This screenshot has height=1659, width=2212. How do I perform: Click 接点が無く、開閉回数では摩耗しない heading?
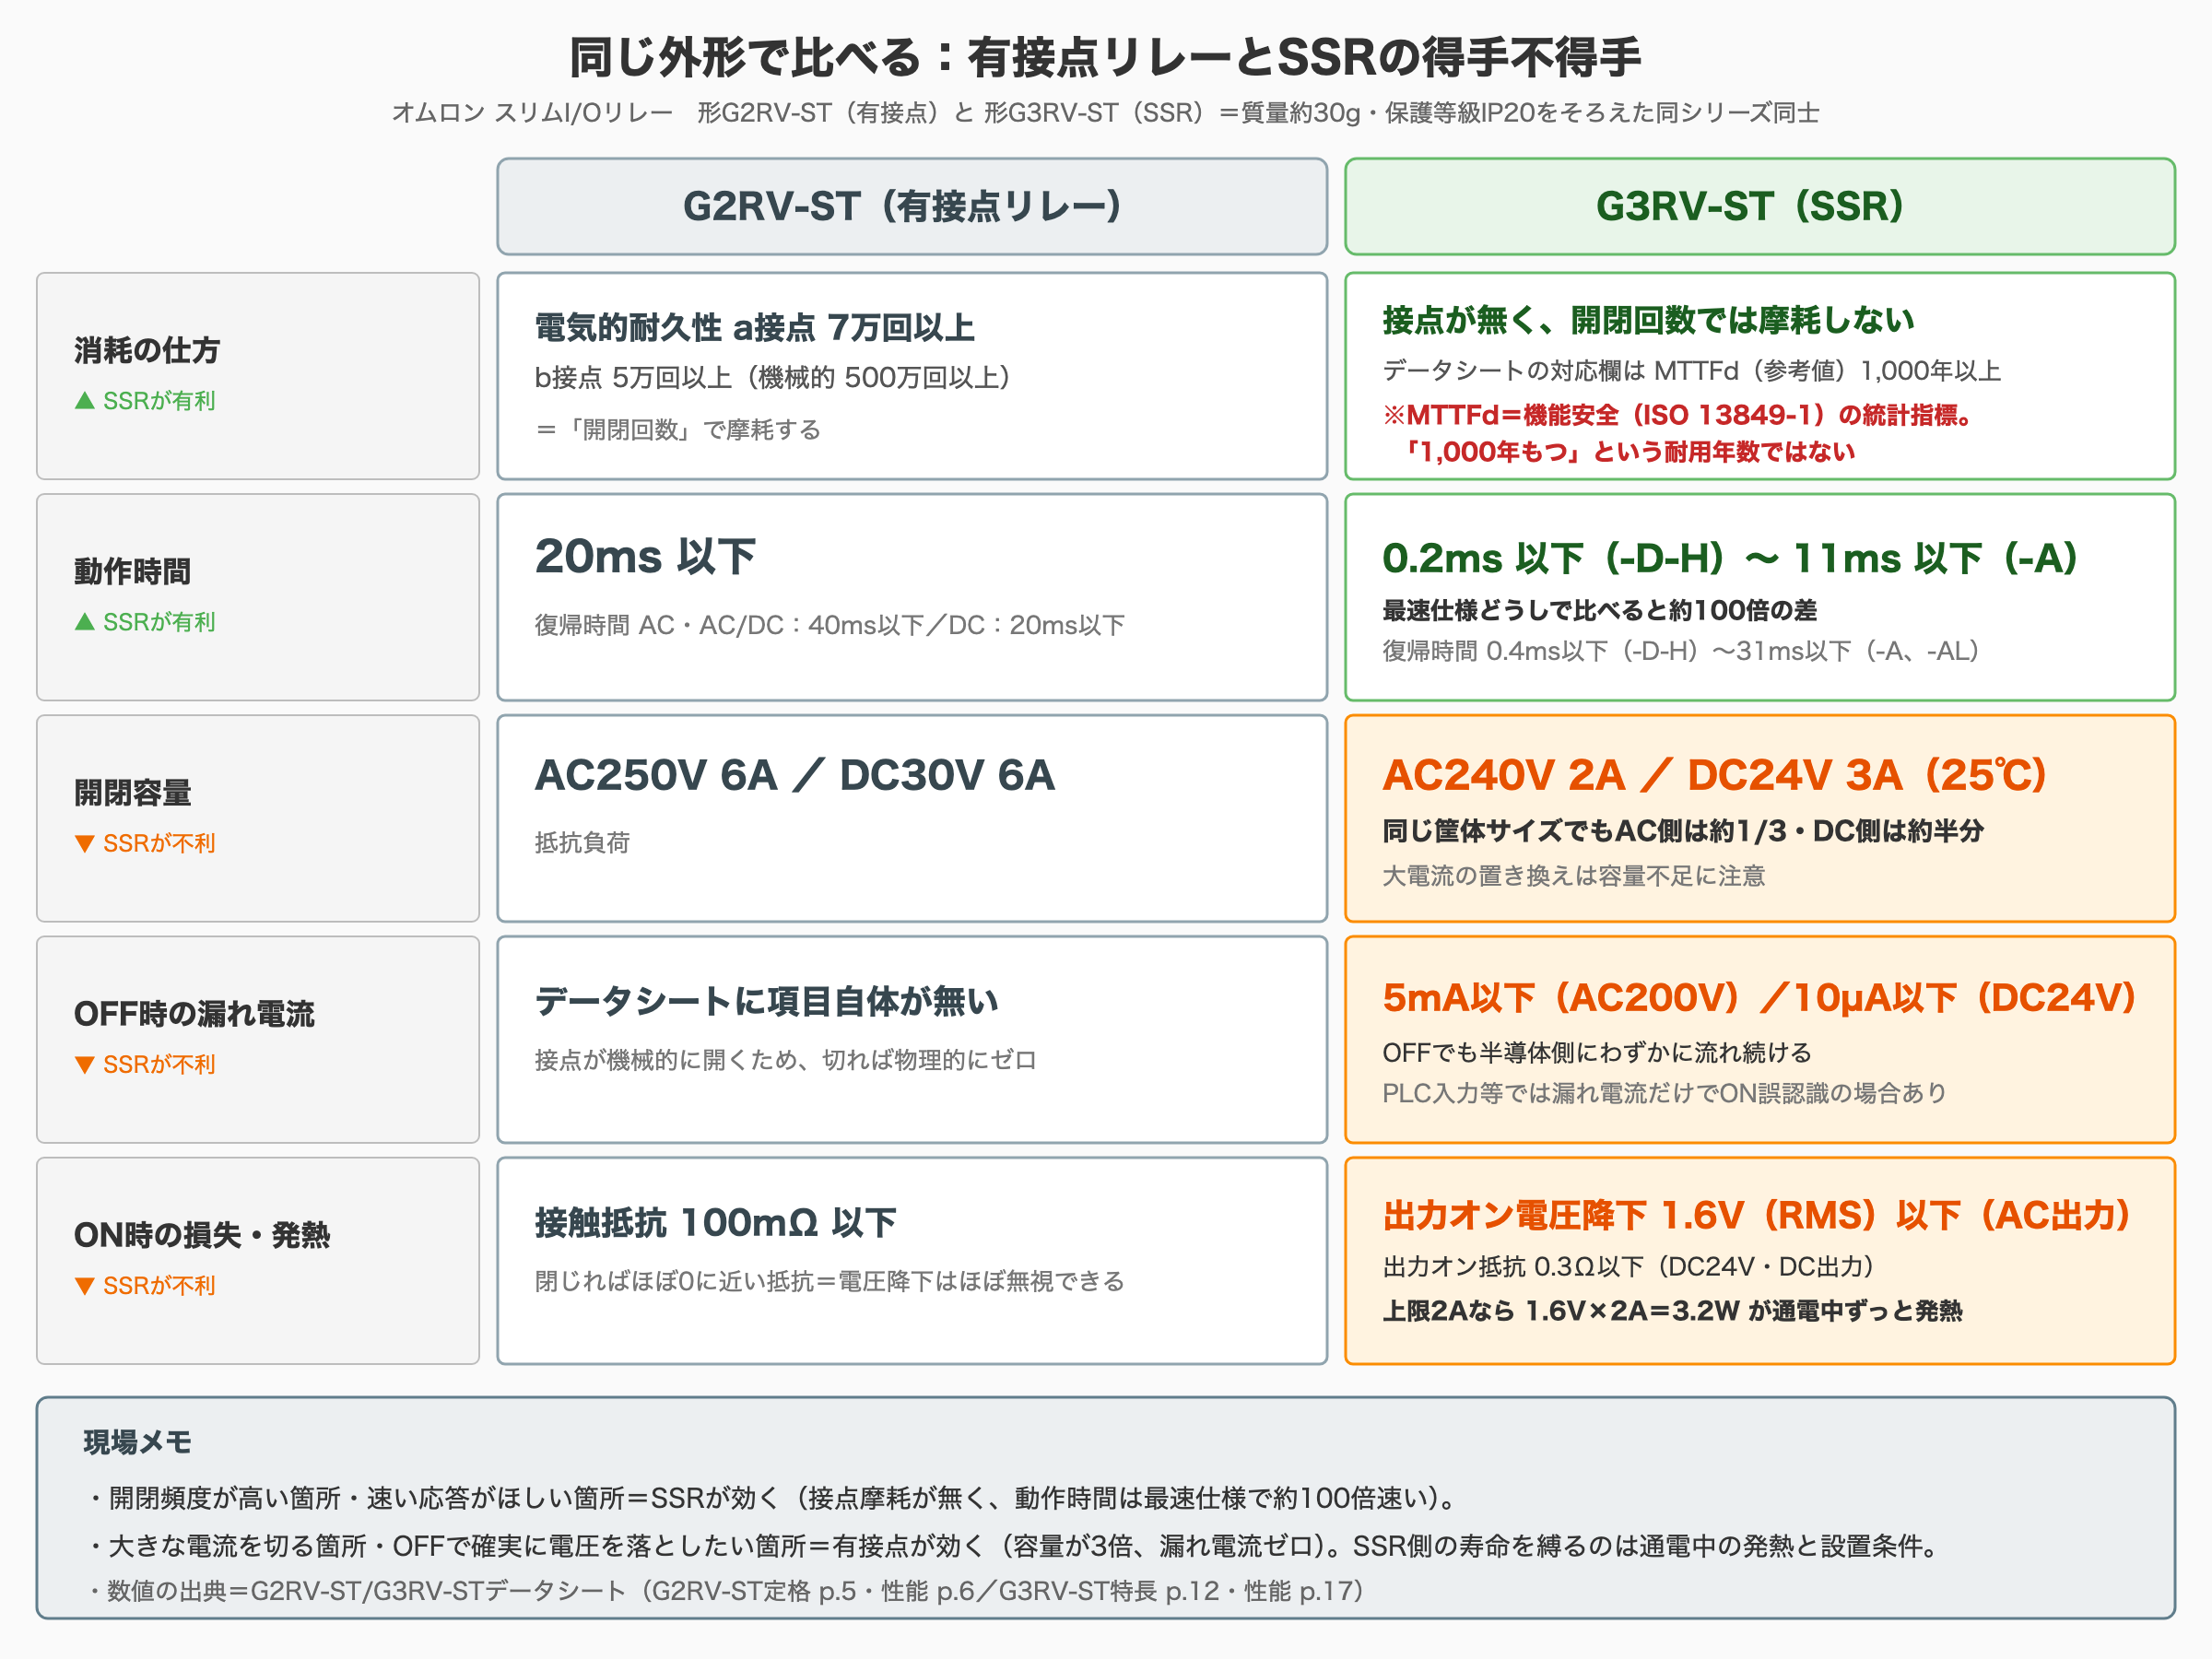tap(1648, 320)
